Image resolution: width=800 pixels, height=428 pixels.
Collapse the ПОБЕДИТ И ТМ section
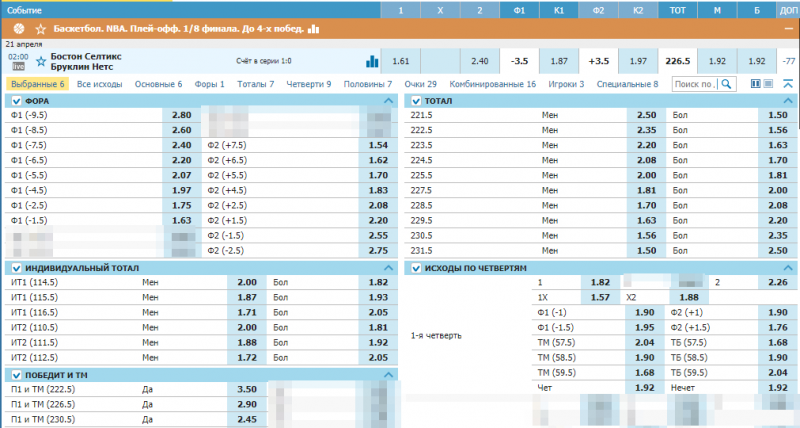point(389,375)
